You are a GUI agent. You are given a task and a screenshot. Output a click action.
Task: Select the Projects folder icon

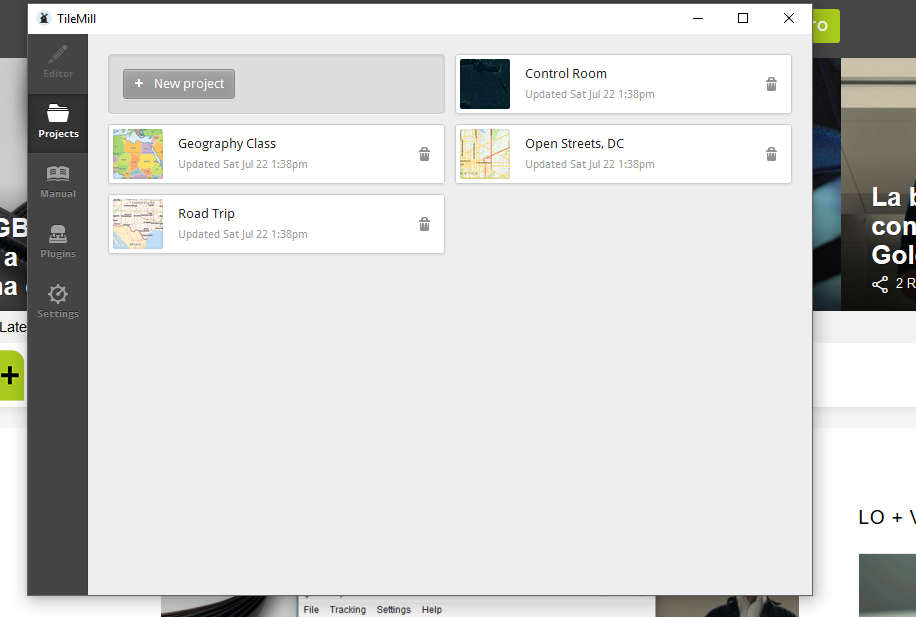(x=58, y=113)
